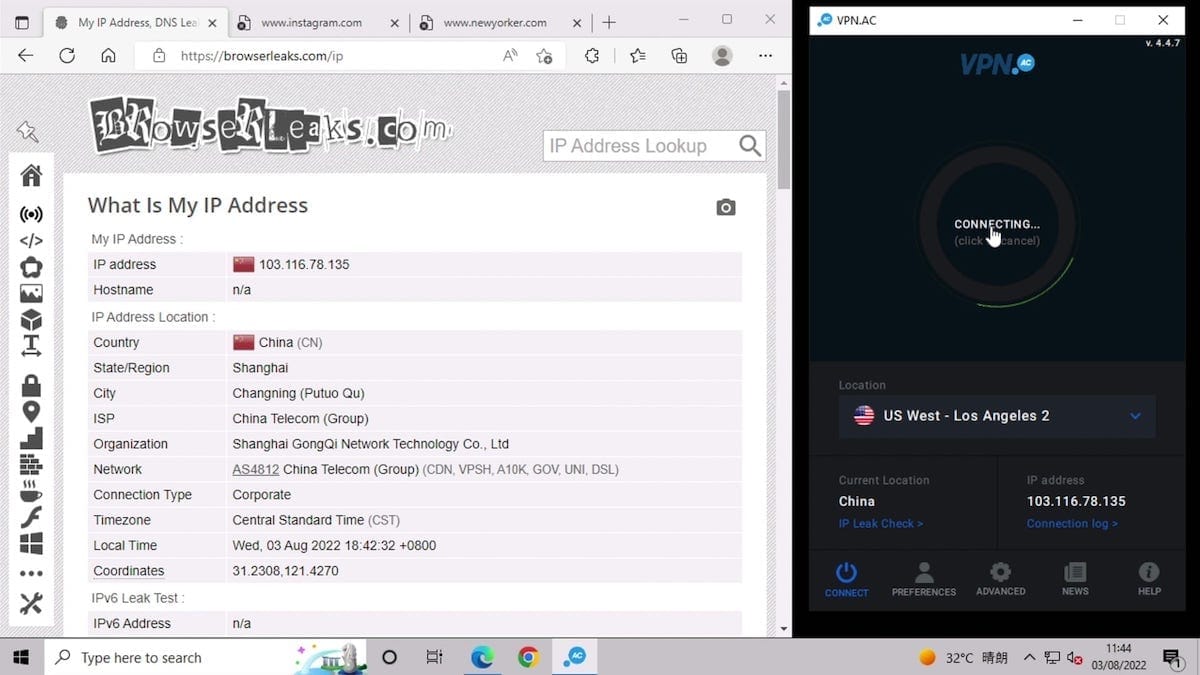The width and height of the screenshot is (1200, 675).
Task: Focus the IP Address Lookup search field
Action: coord(642,146)
